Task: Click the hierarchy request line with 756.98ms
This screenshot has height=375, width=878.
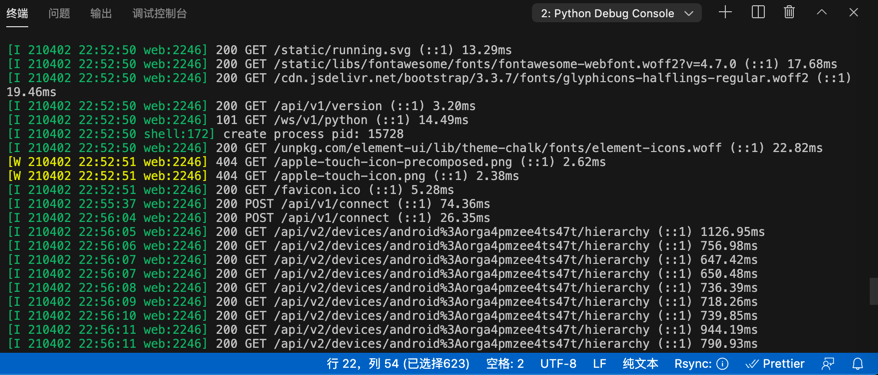Action: pos(382,246)
